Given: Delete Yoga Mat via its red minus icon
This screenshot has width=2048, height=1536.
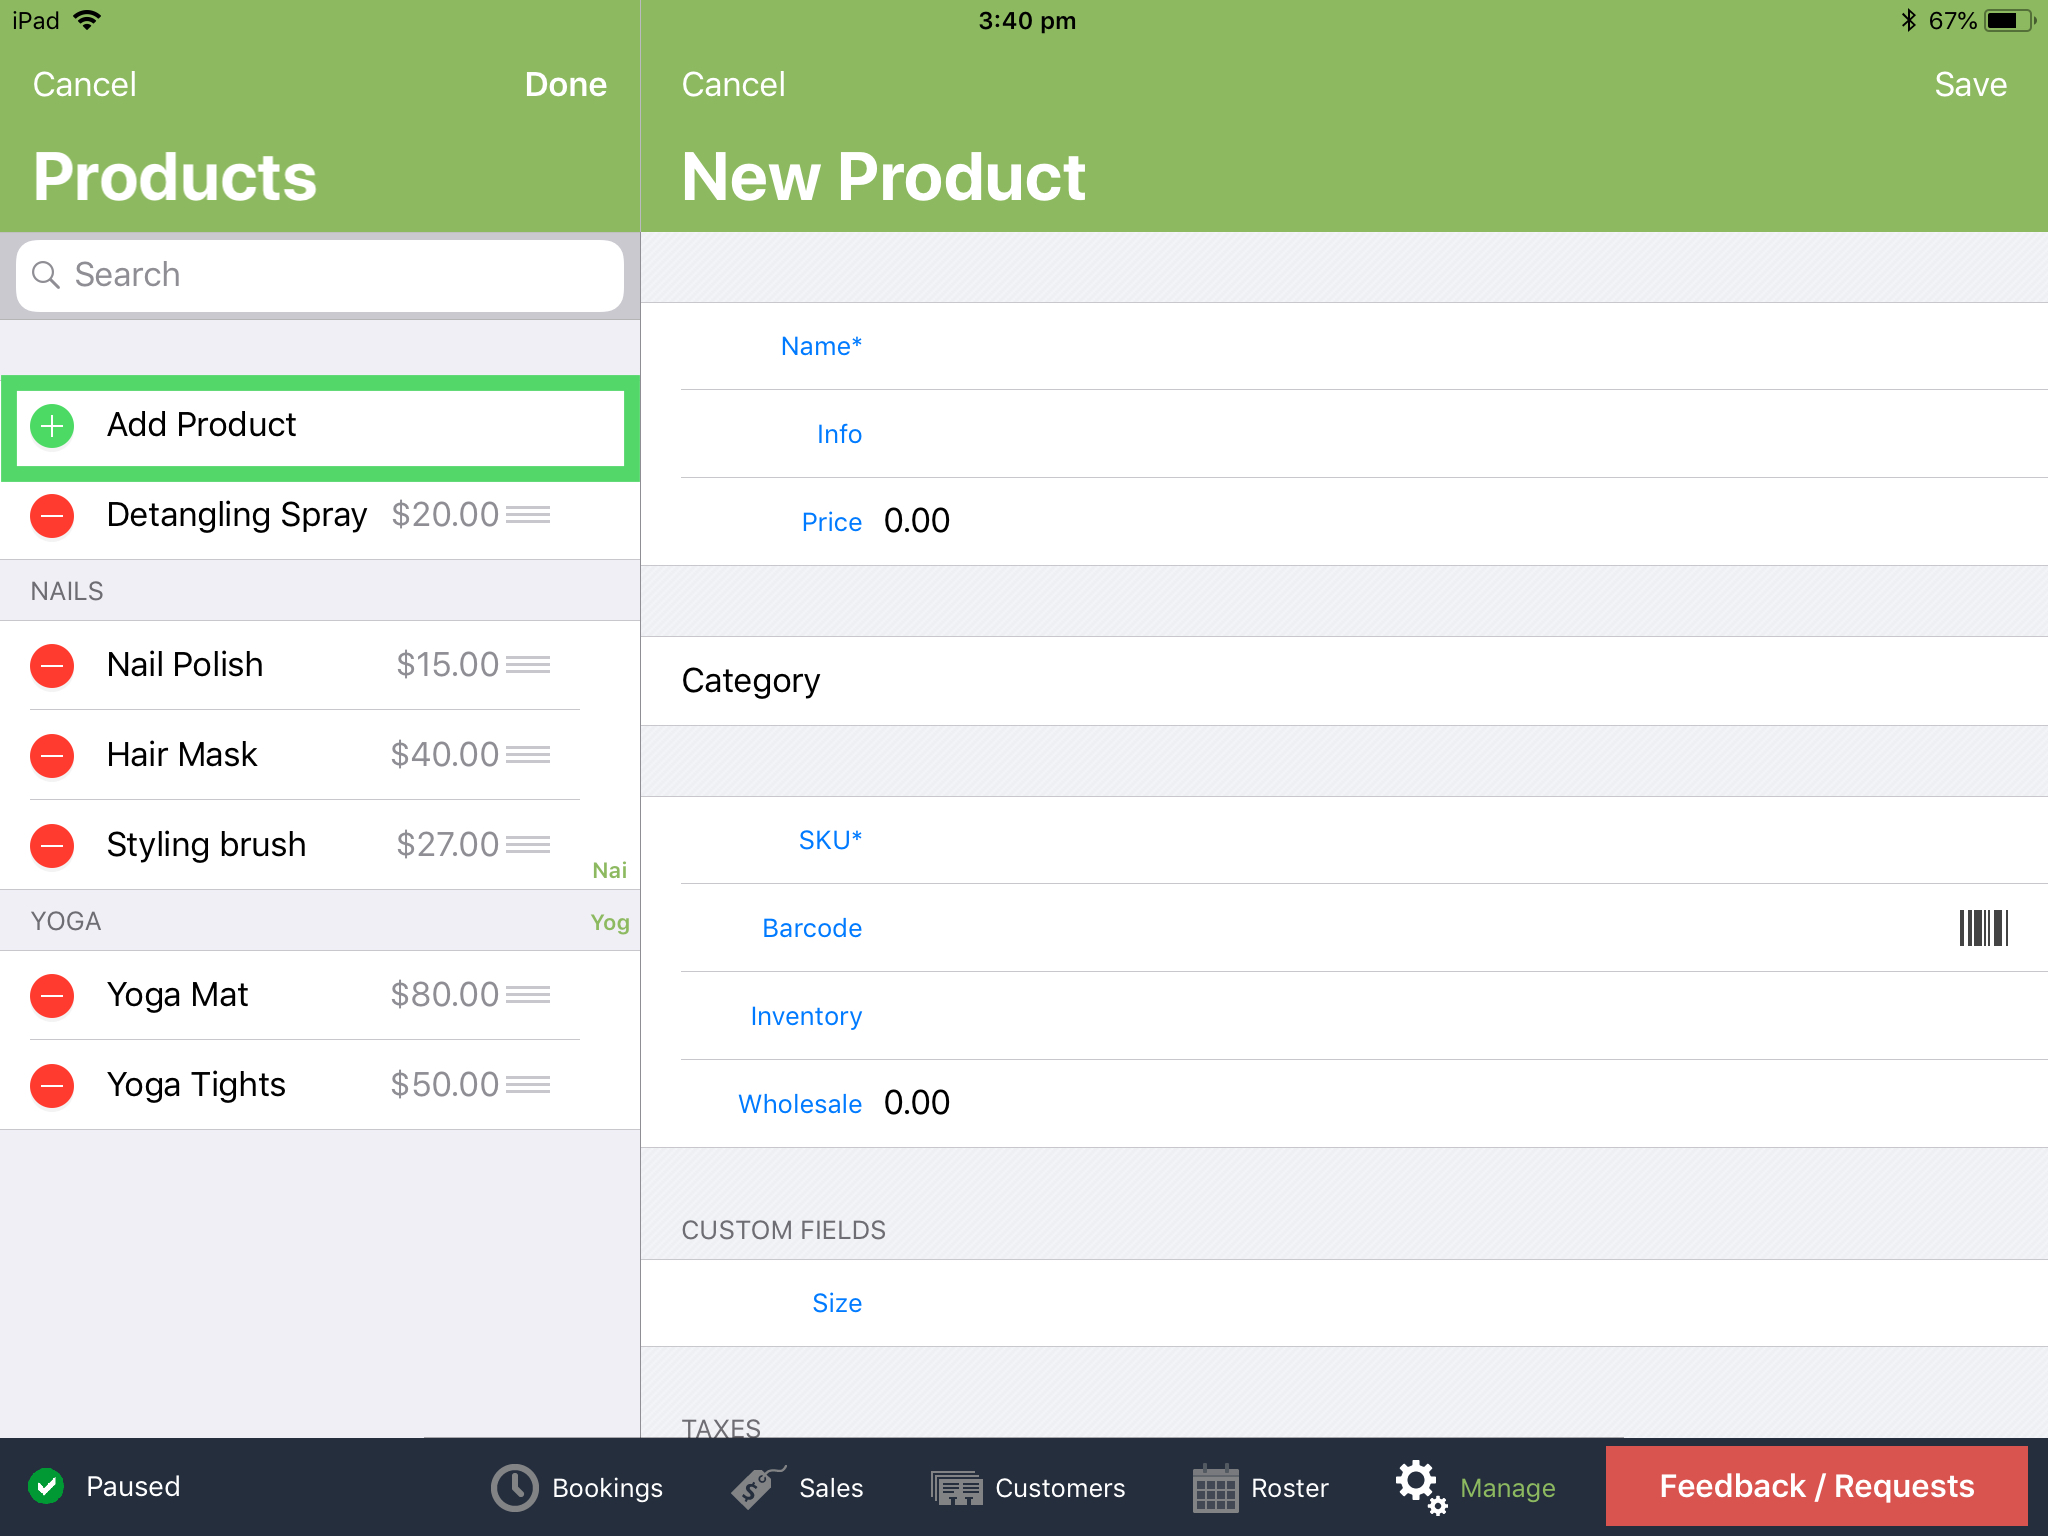Looking at the screenshot, I should (x=52, y=996).
